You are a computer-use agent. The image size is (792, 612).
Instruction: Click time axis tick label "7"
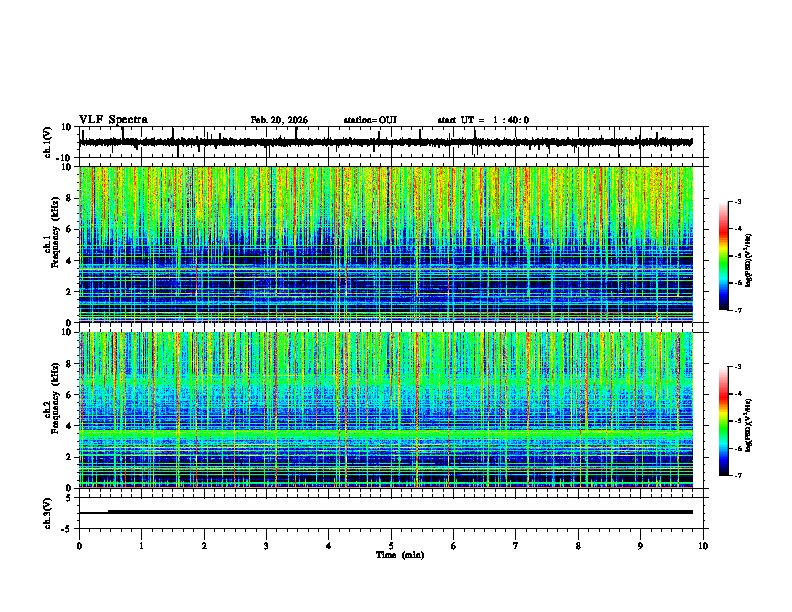click(x=516, y=546)
